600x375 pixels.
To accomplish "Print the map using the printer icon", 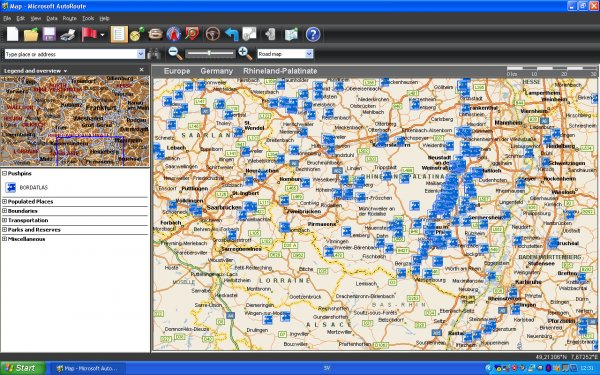I will pos(68,35).
